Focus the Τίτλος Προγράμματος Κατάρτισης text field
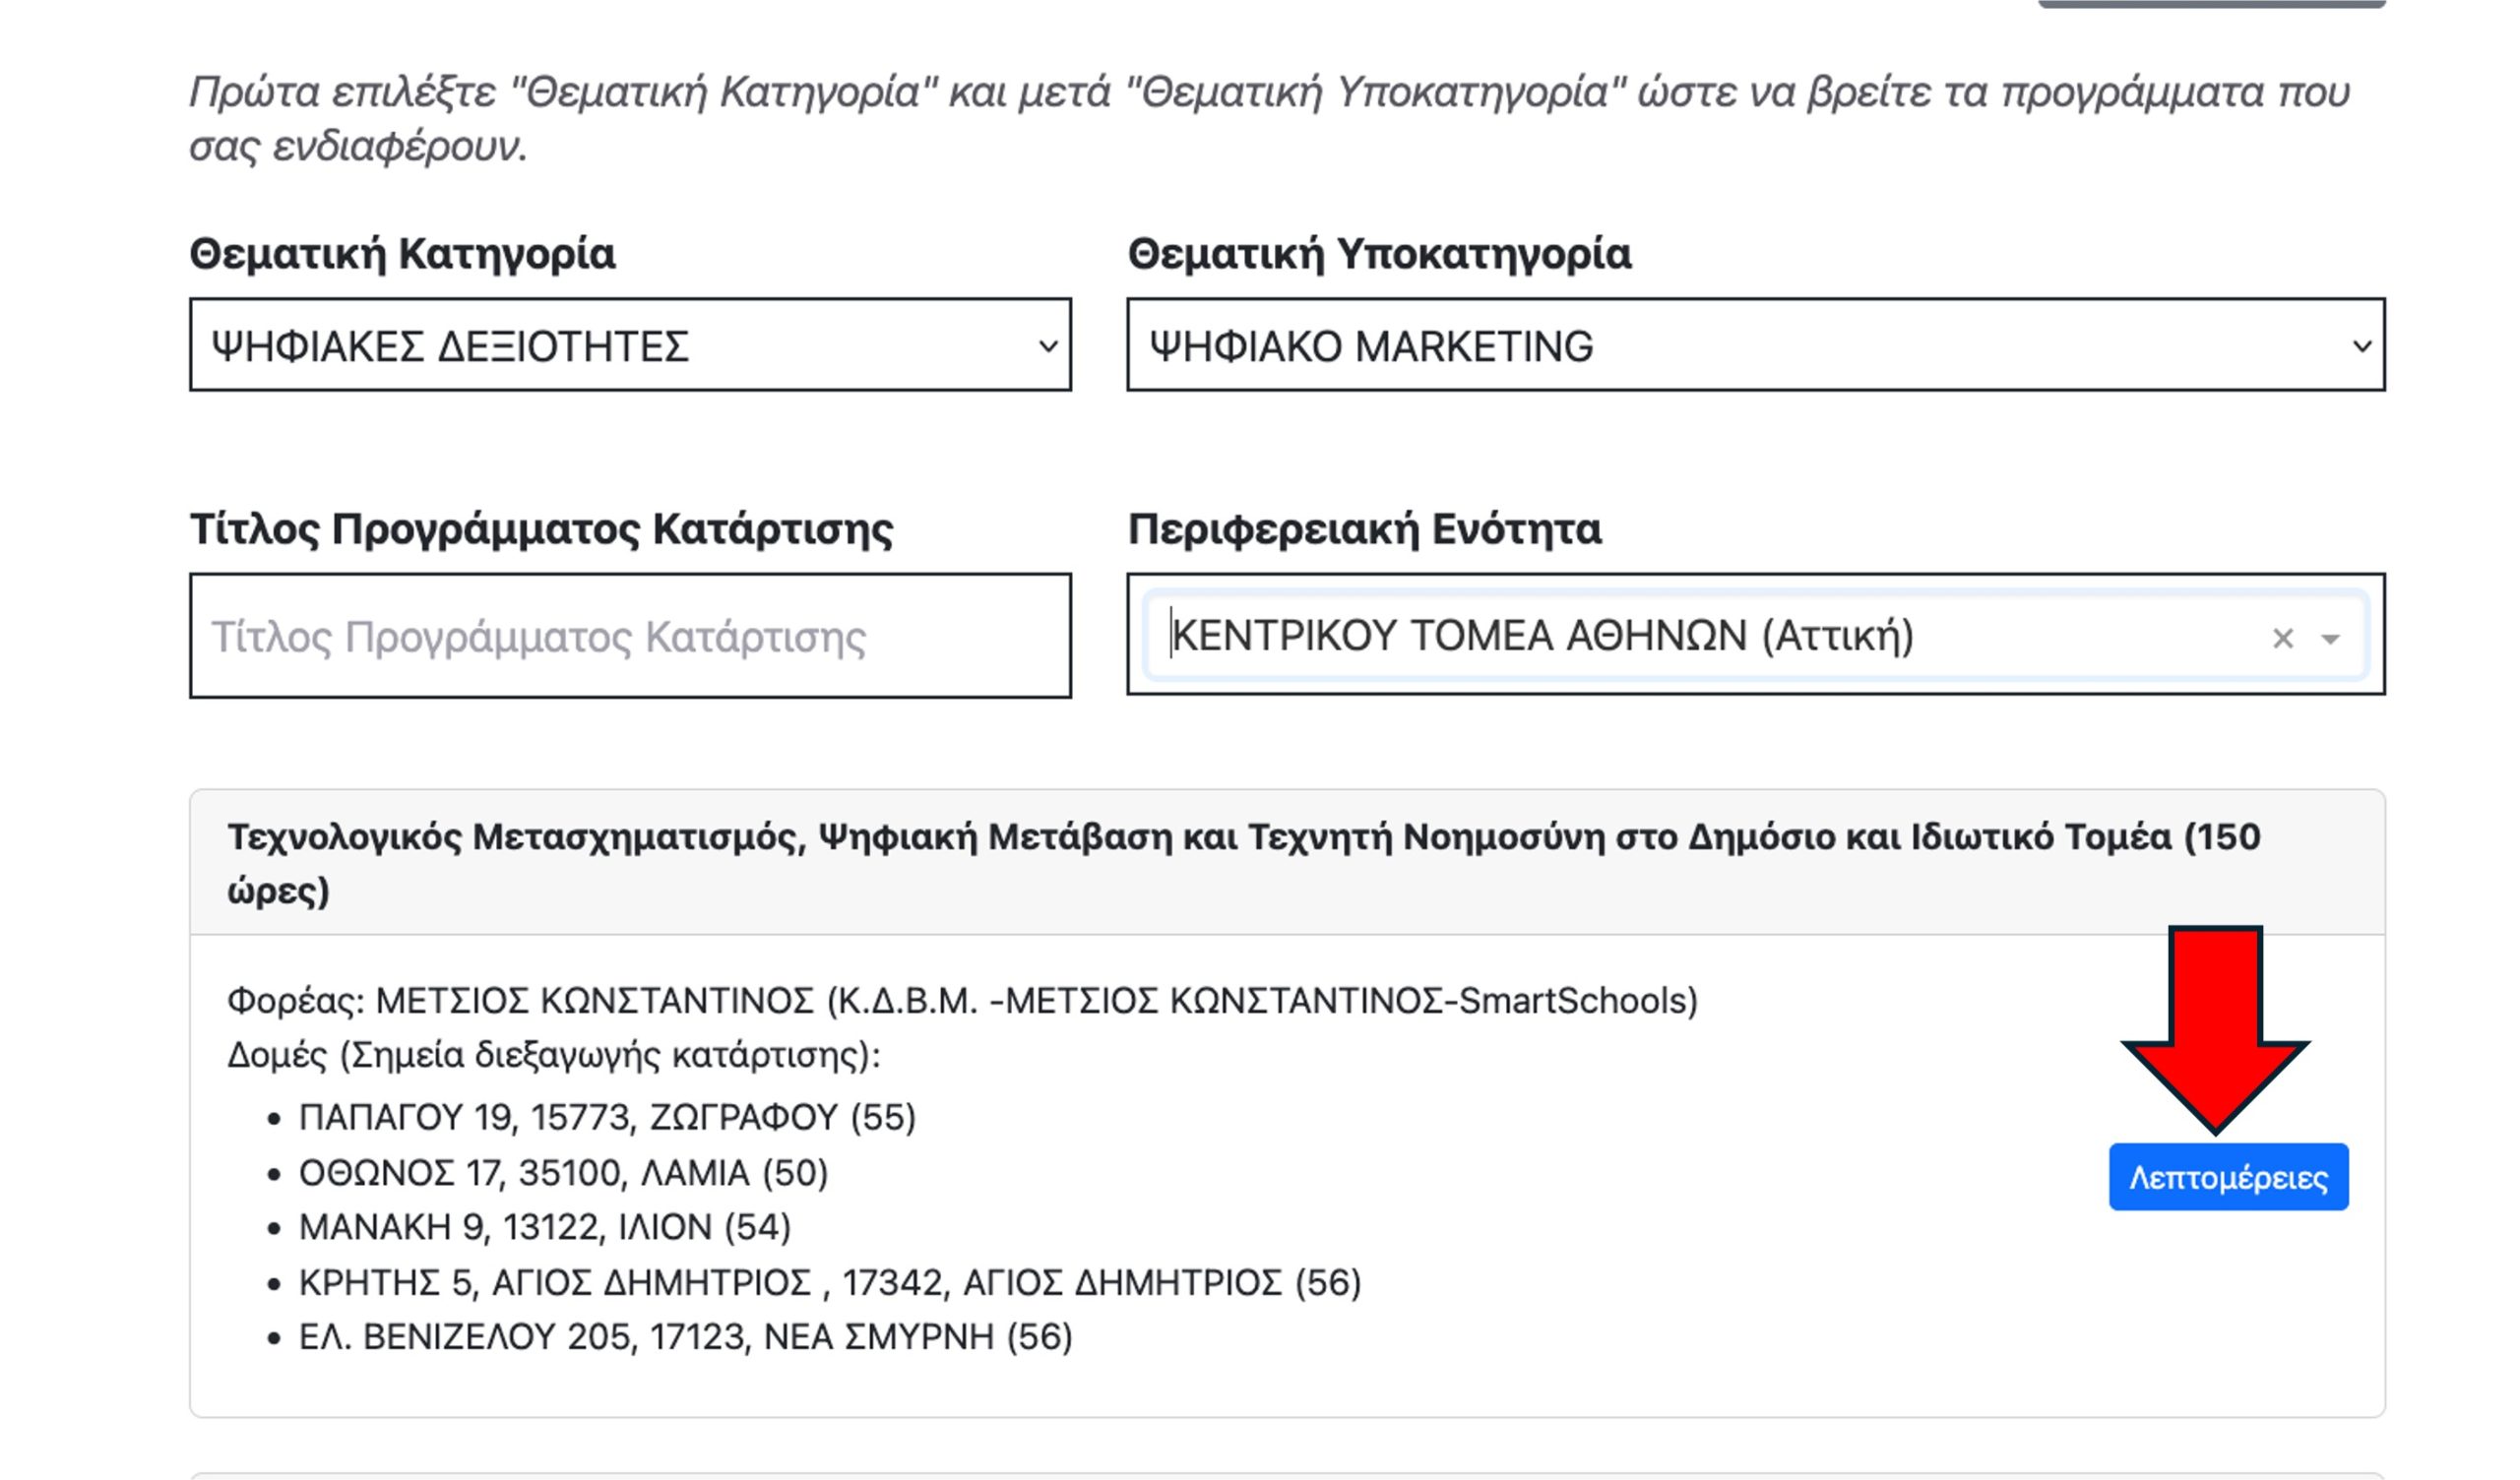 click(630, 636)
